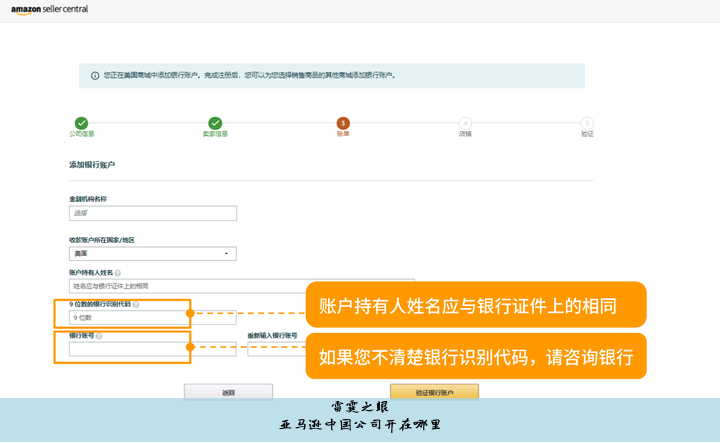The image size is (720, 443).
Task: Select step 4 店铺 circle
Action: [x=465, y=123]
